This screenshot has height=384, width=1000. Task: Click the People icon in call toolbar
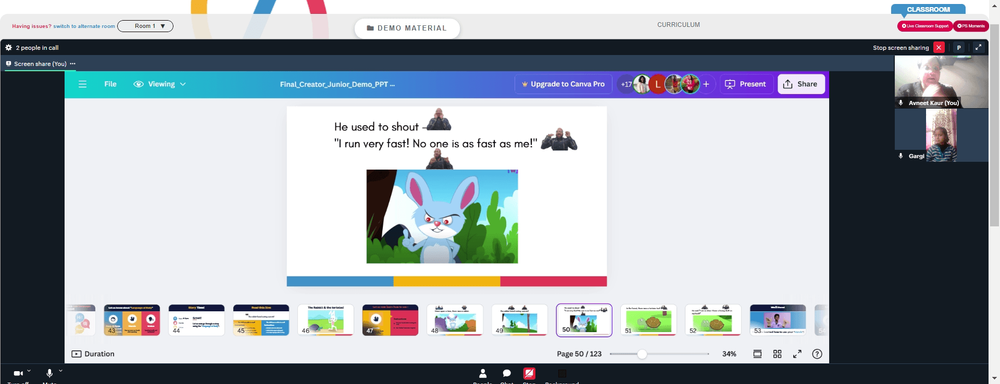click(x=483, y=374)
